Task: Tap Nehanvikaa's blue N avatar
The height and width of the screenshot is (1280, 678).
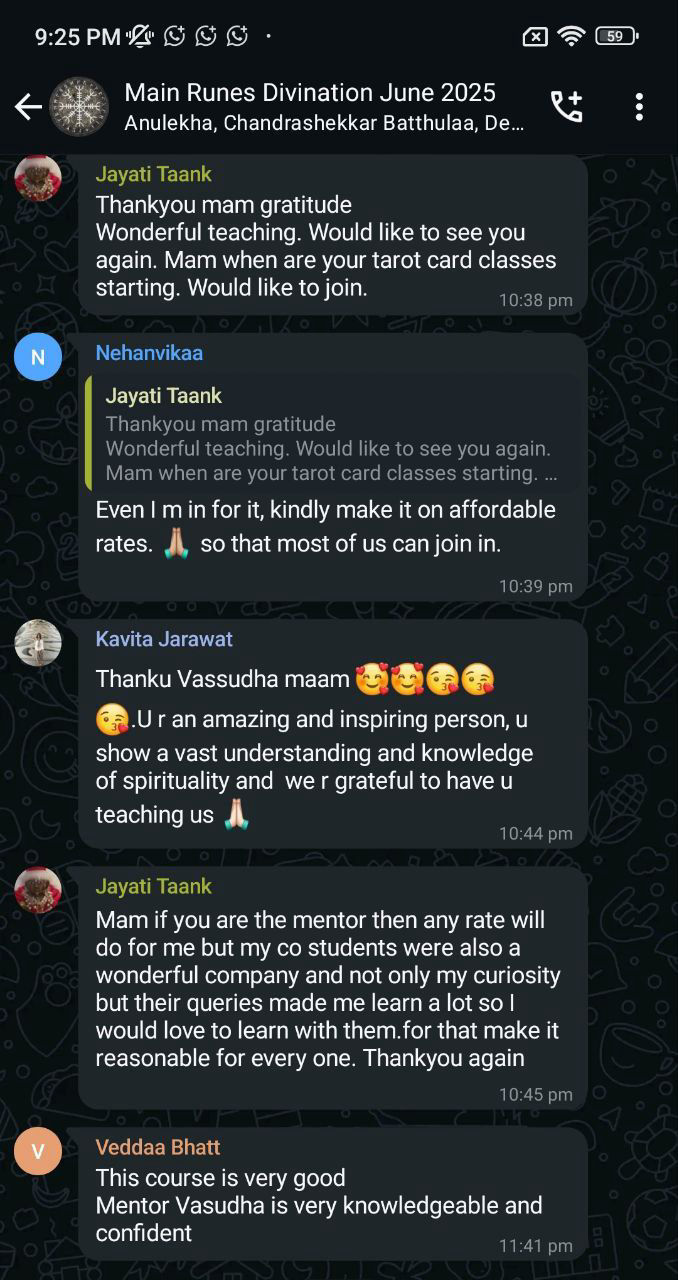Action: (38, 357)
